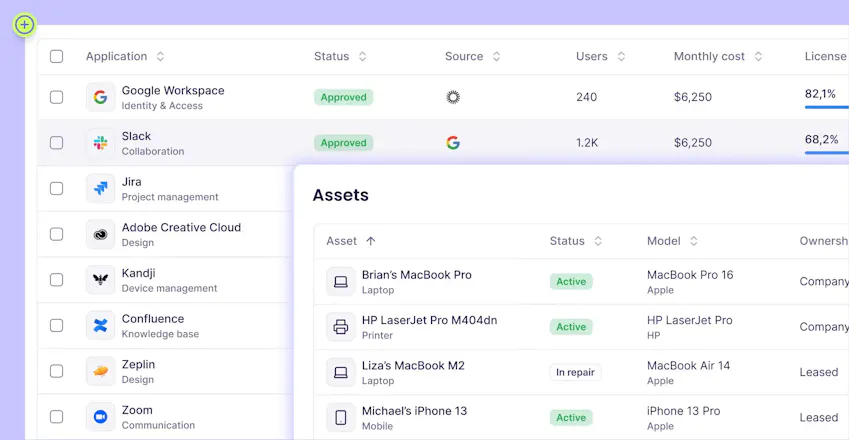
Task: Click the Assets panel heading
Action: click(341, 195)
